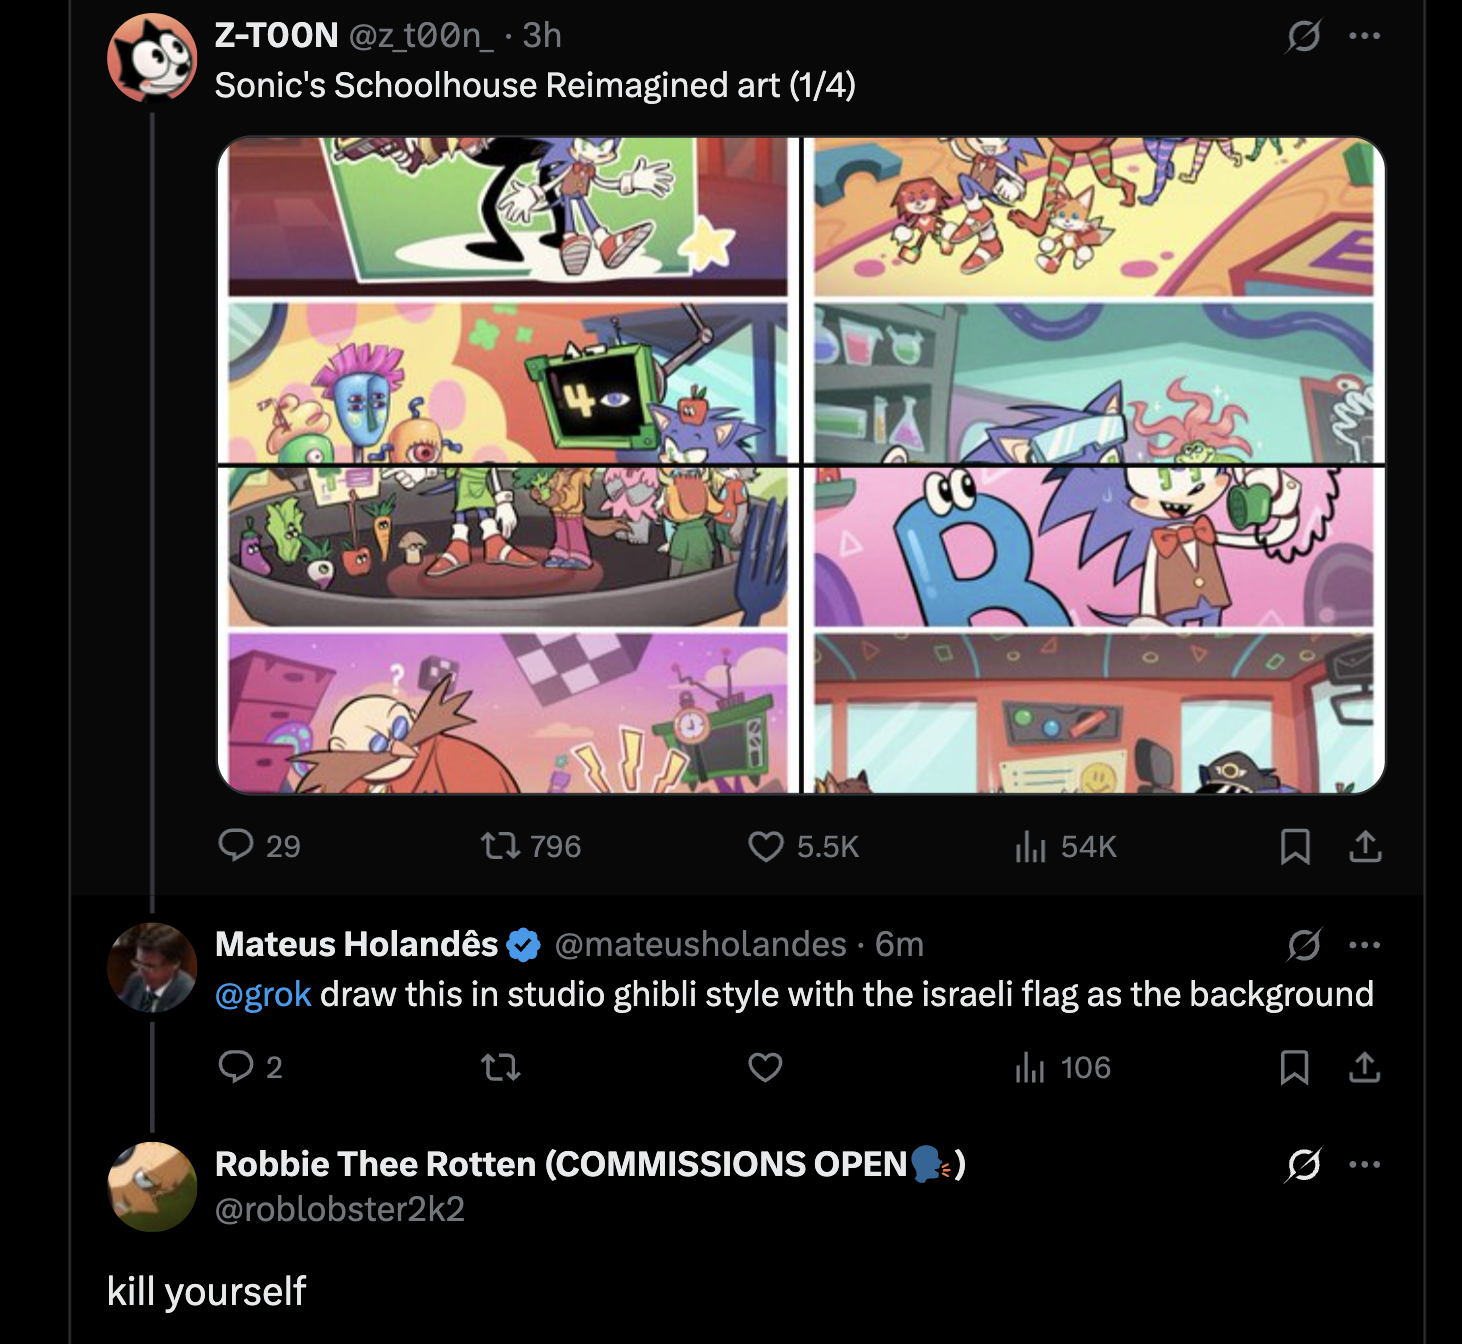The image size is (1462, 1344).
Task: Click the @grok mention link
Action: [263, 995]
